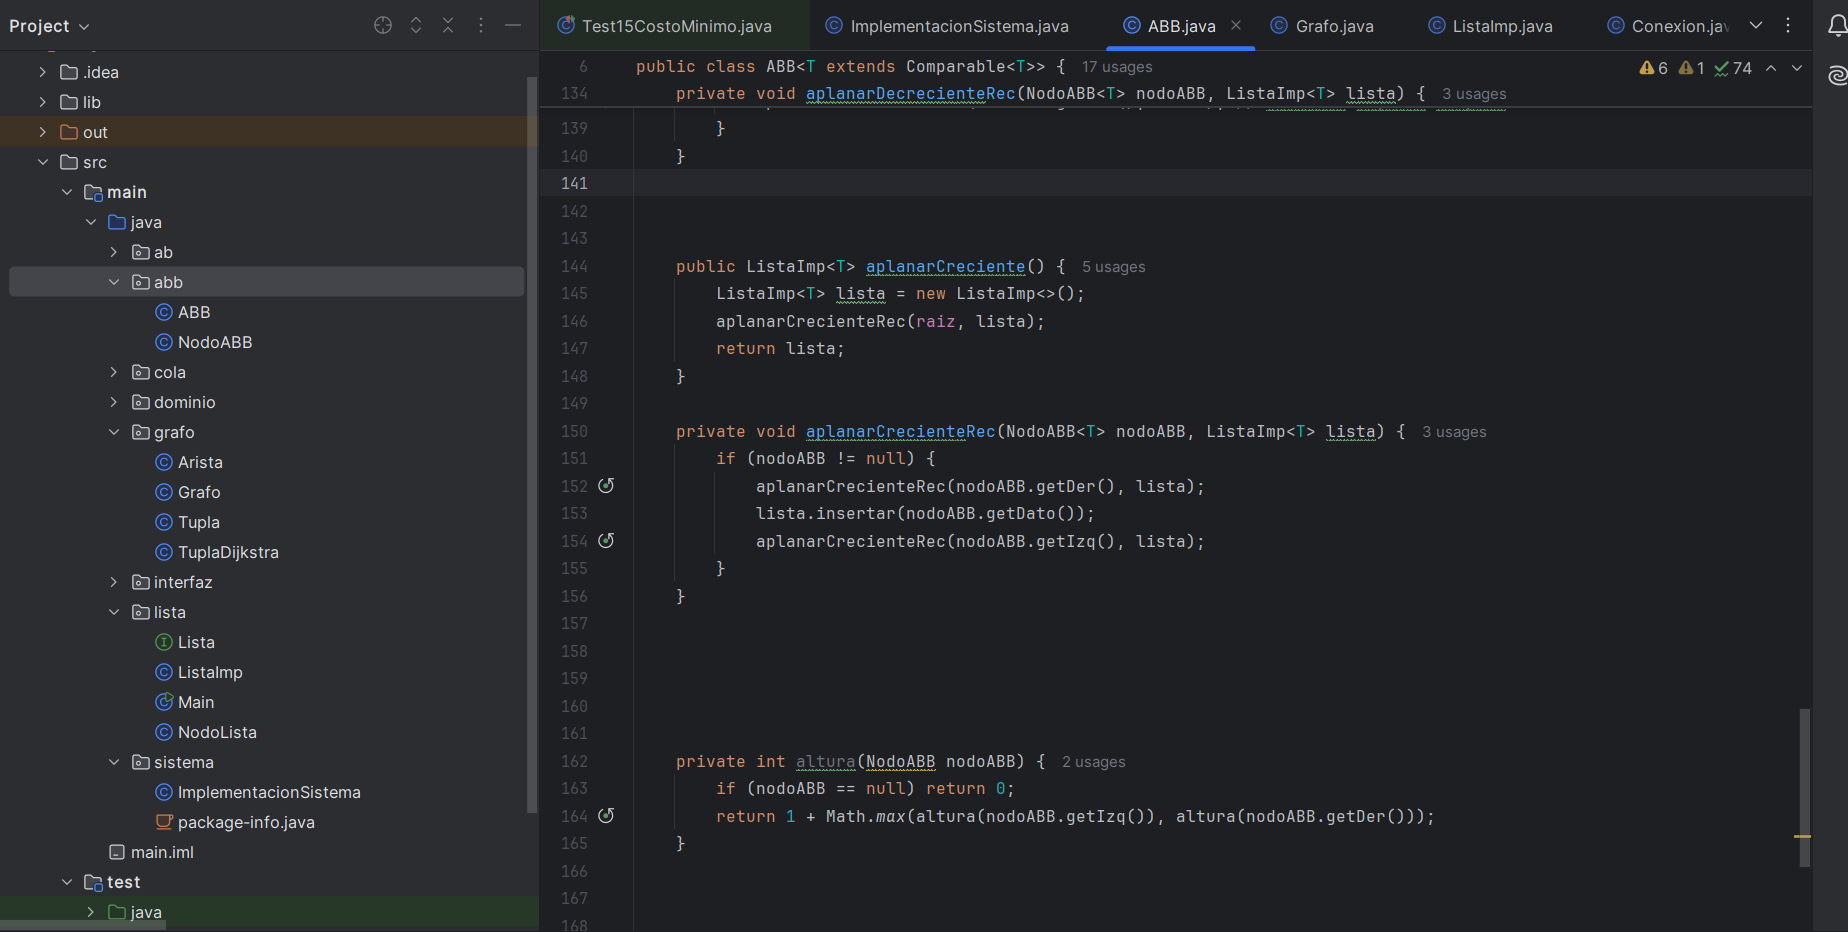
Task: Collapse the main module folder
Action: (x=66, y=192)
